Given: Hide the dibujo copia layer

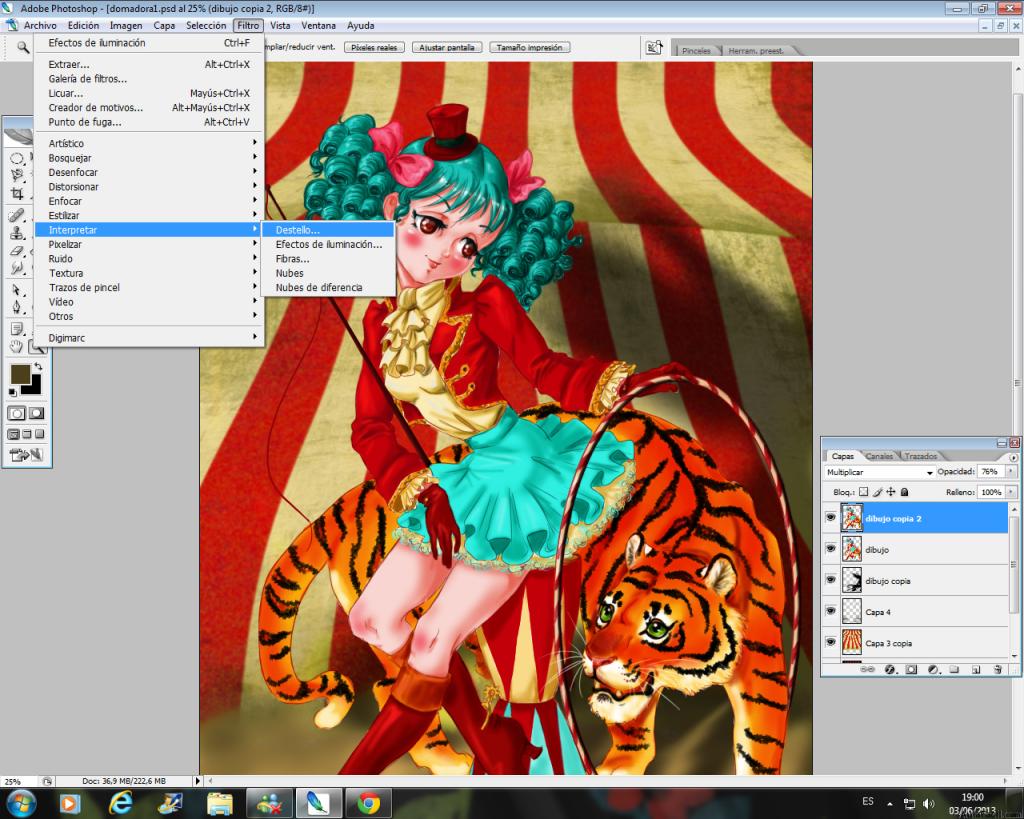Looking at the screenshot, I should pyautogui.click(x=831, y=580).
